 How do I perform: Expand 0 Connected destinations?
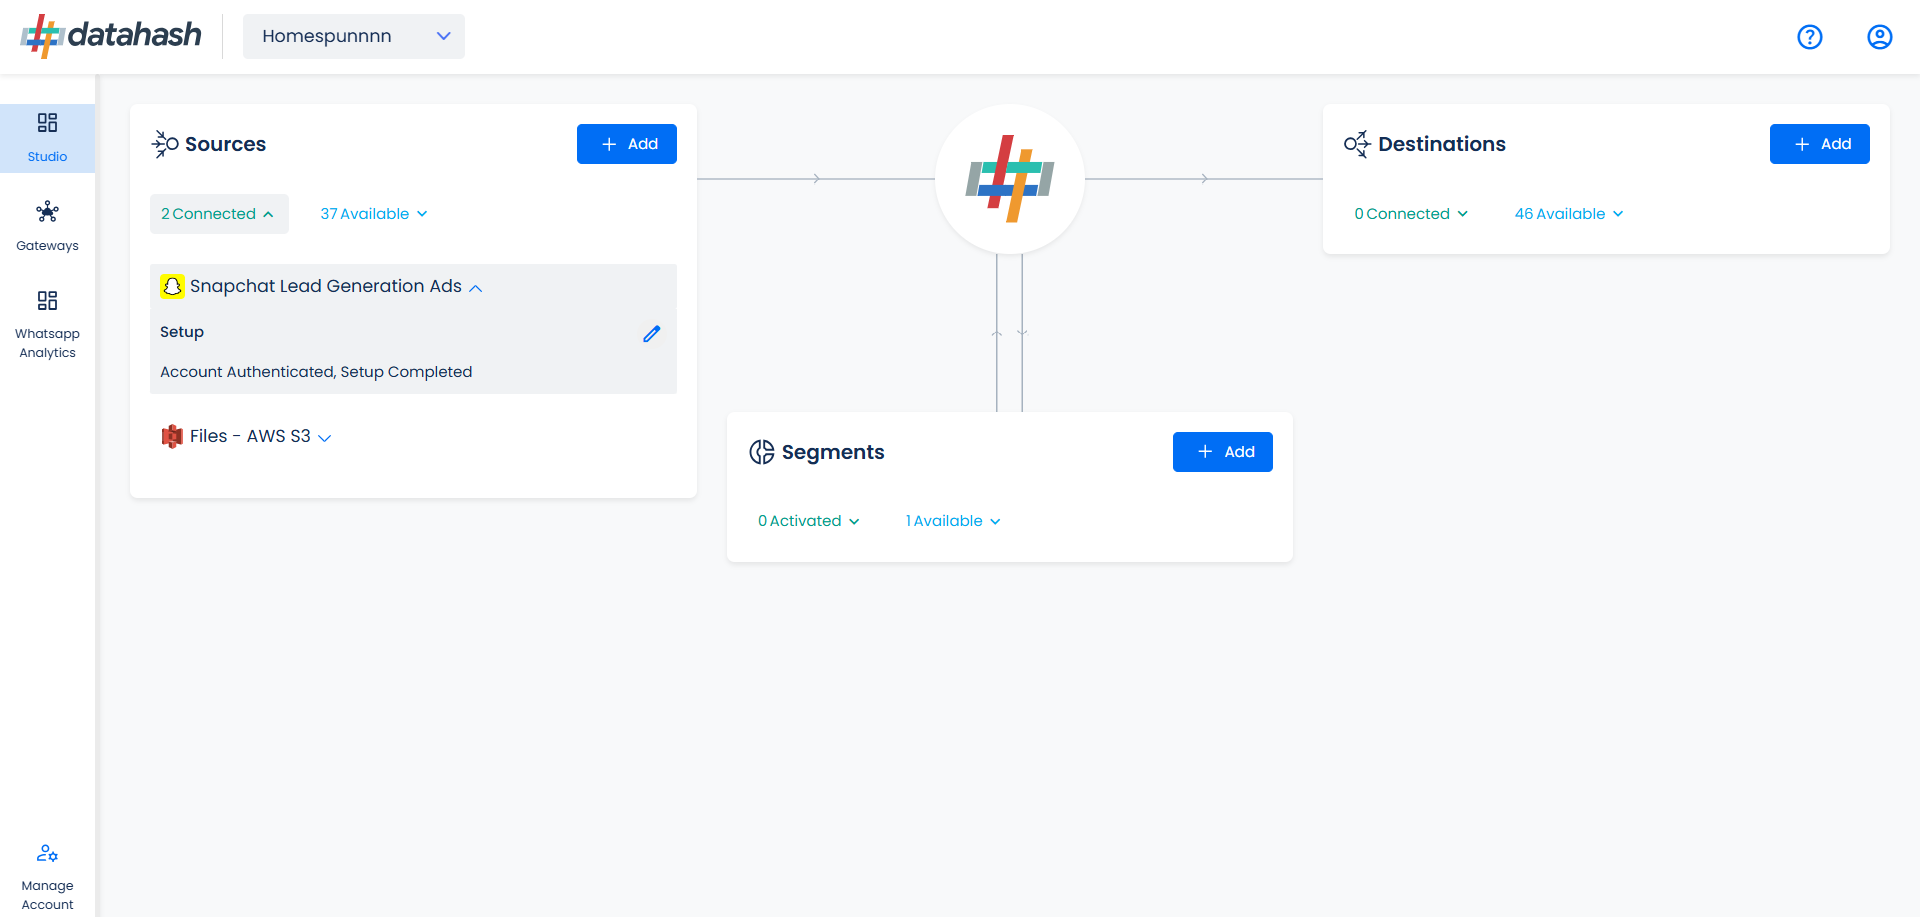[x=1410, y=214]
